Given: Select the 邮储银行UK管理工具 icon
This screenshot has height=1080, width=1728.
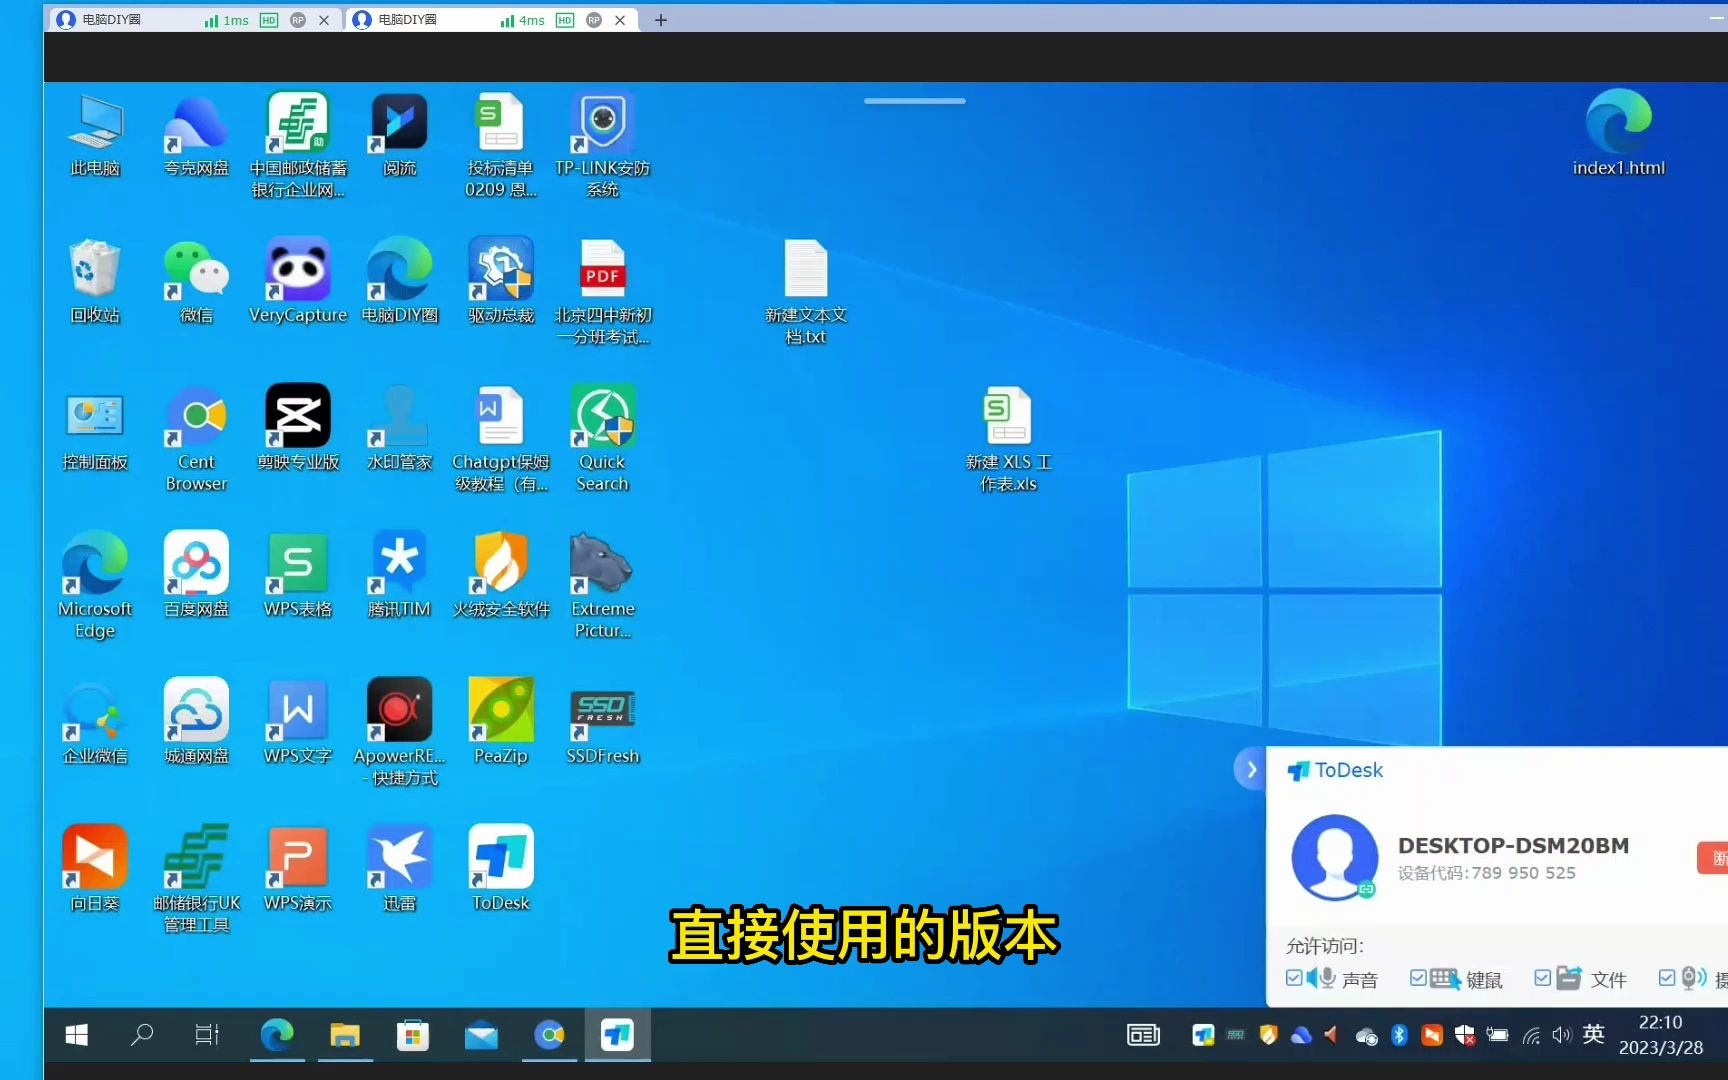Looking at the screenshot, I should pos(196,880).
